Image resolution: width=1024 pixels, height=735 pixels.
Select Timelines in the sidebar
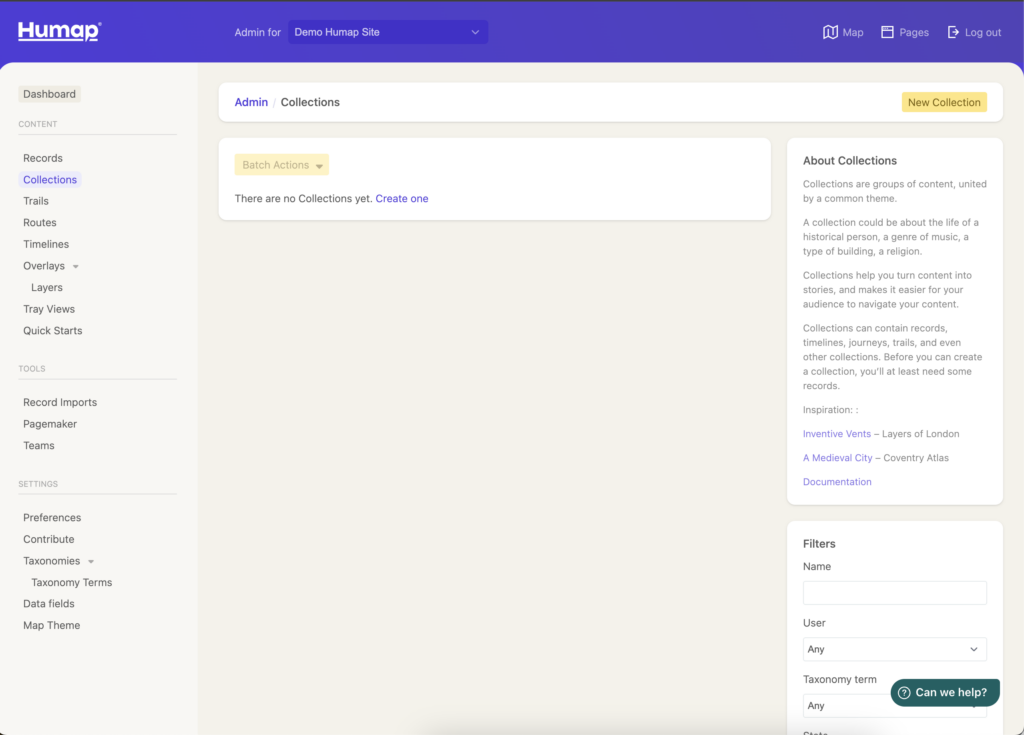pyautogui.click(x=46, y=244)
